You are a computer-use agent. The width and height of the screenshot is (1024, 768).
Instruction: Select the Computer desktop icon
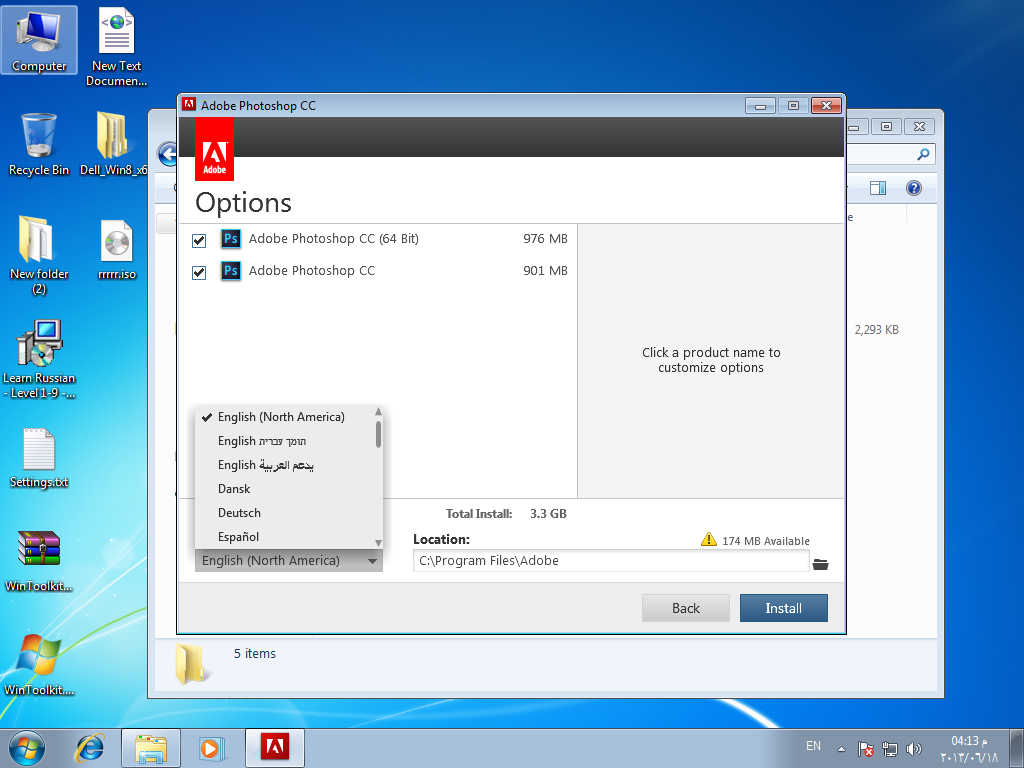[39, 40]
